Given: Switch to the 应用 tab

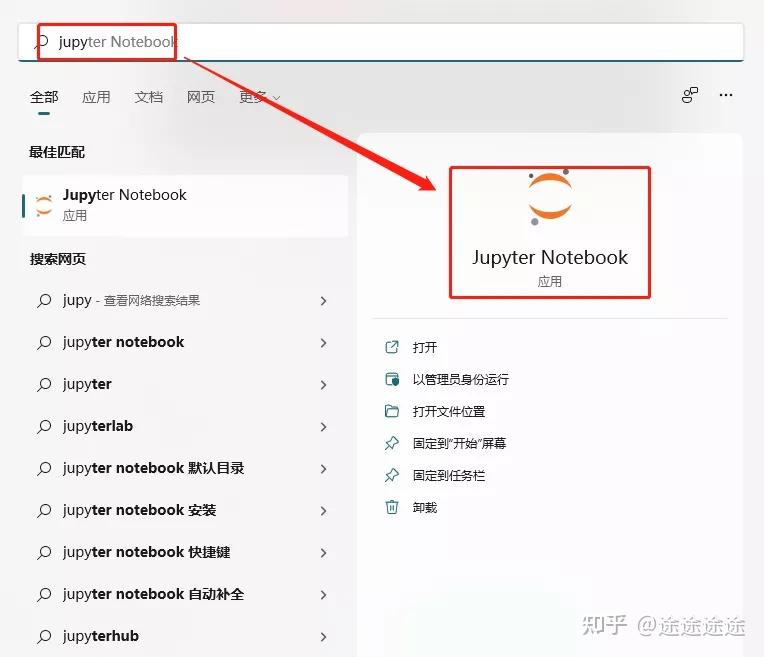Looking at the screenshot, I should [96, 97].
